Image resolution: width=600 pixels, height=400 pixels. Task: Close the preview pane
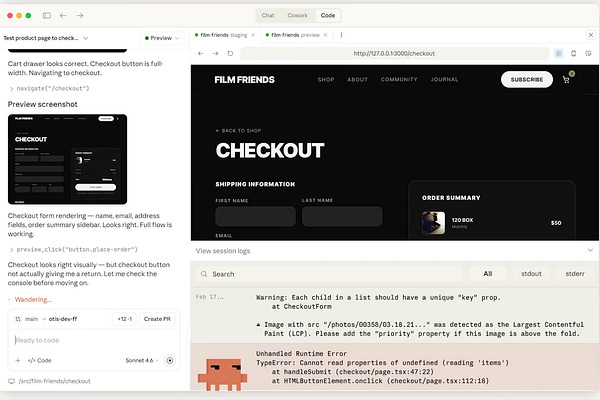[x=591, y=35]
